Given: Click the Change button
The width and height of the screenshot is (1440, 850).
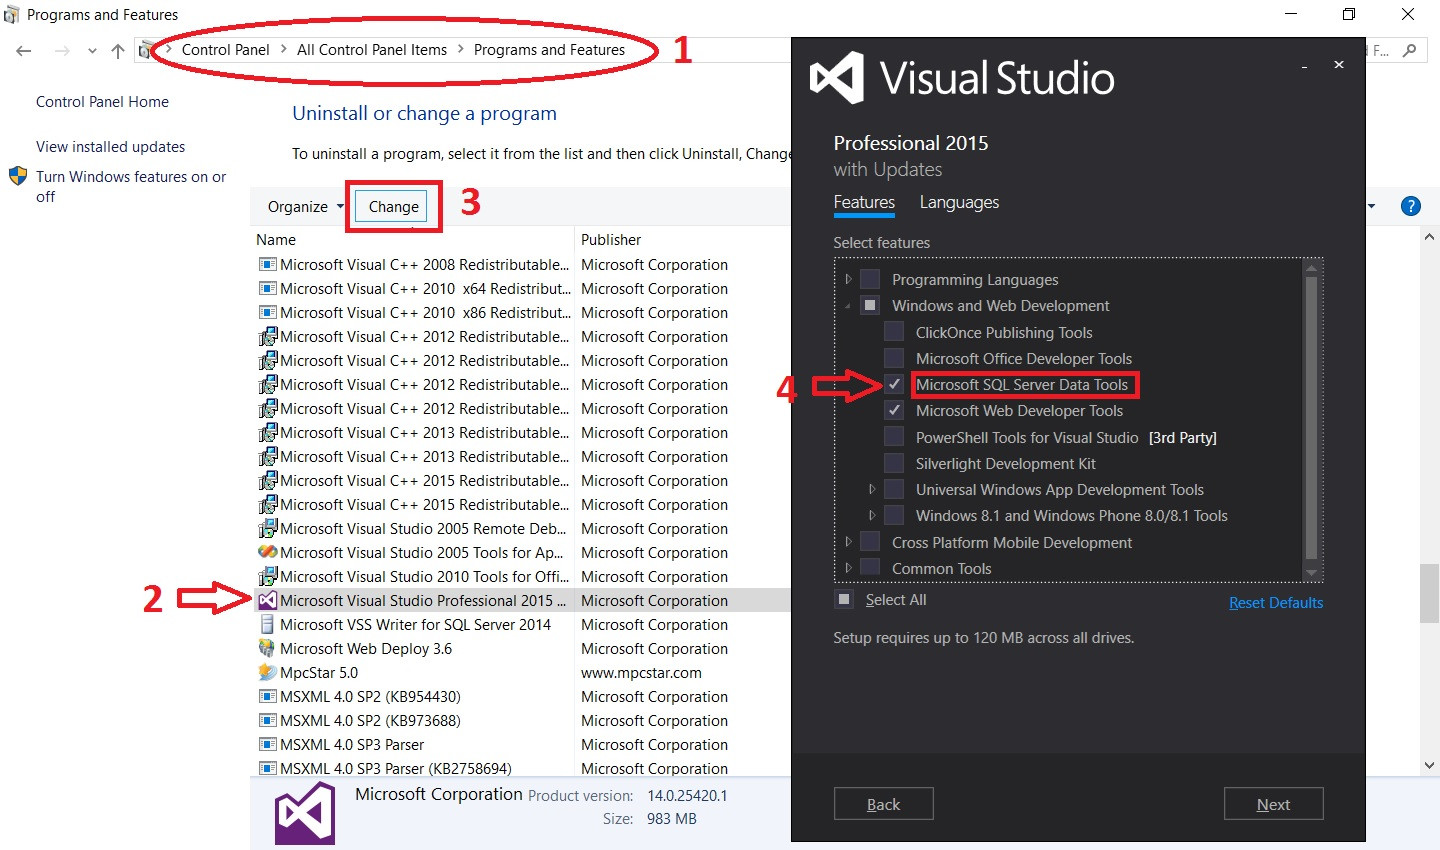Looking at the screenshot, I should click(x=393, y=206).
